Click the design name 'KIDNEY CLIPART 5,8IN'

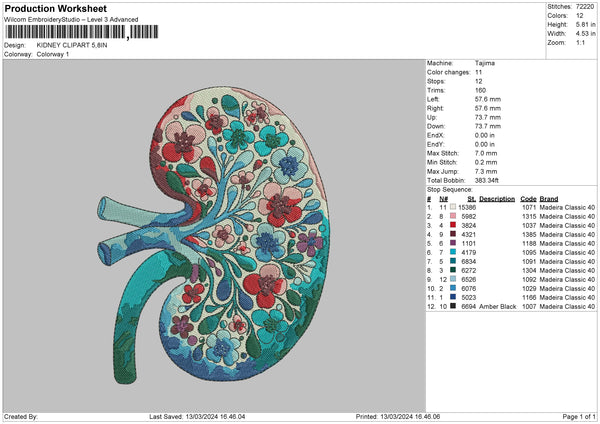[x=72, y=45]
